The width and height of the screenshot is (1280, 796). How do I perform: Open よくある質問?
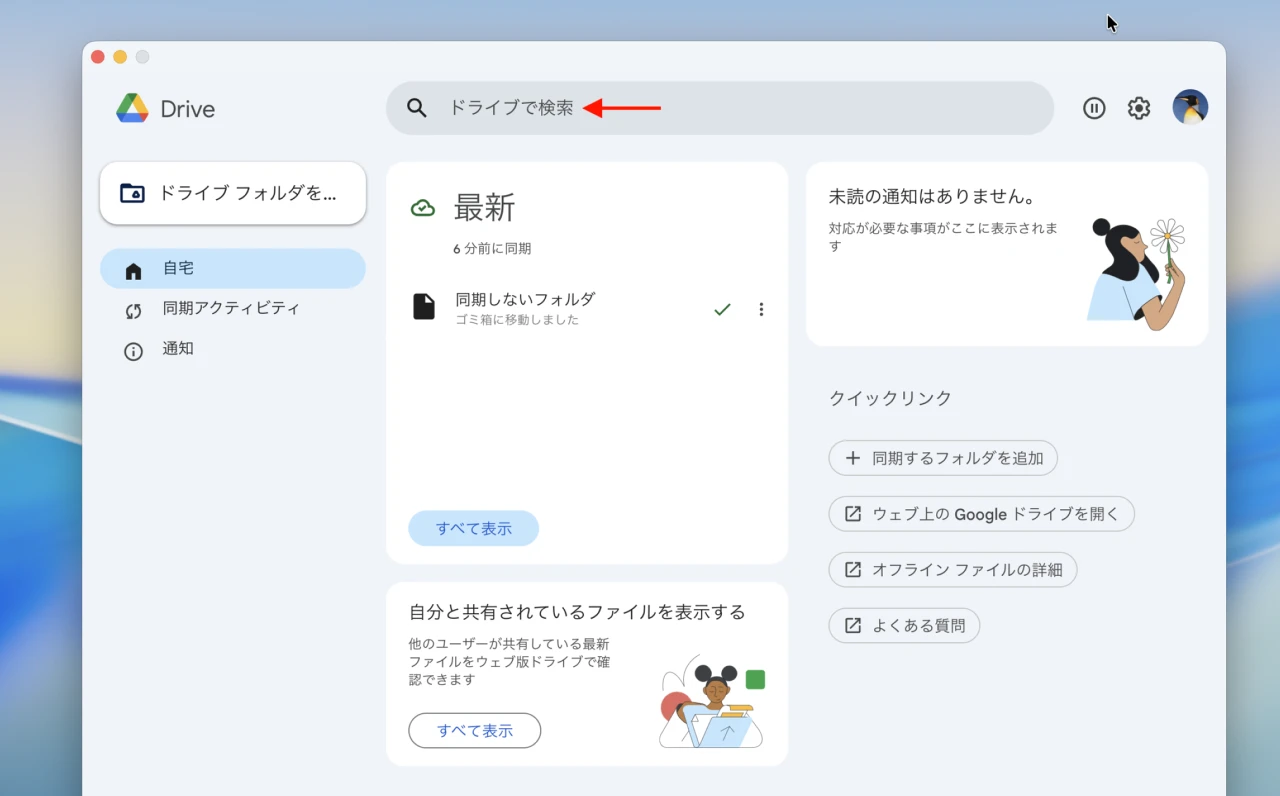click(904, 625)
